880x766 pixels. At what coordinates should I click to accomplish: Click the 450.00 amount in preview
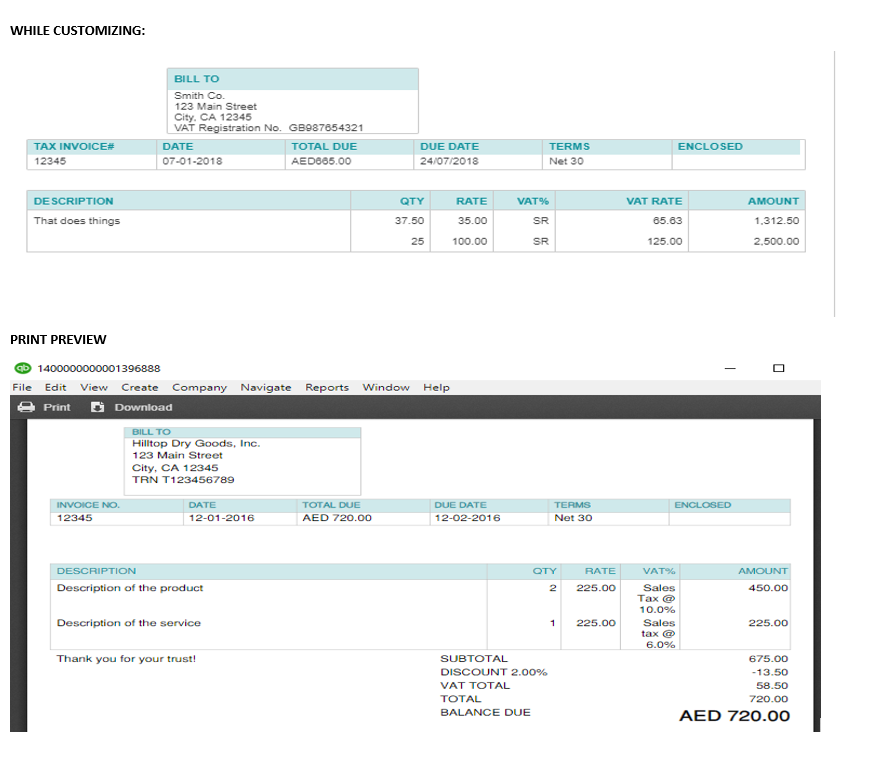pos(768,588)
